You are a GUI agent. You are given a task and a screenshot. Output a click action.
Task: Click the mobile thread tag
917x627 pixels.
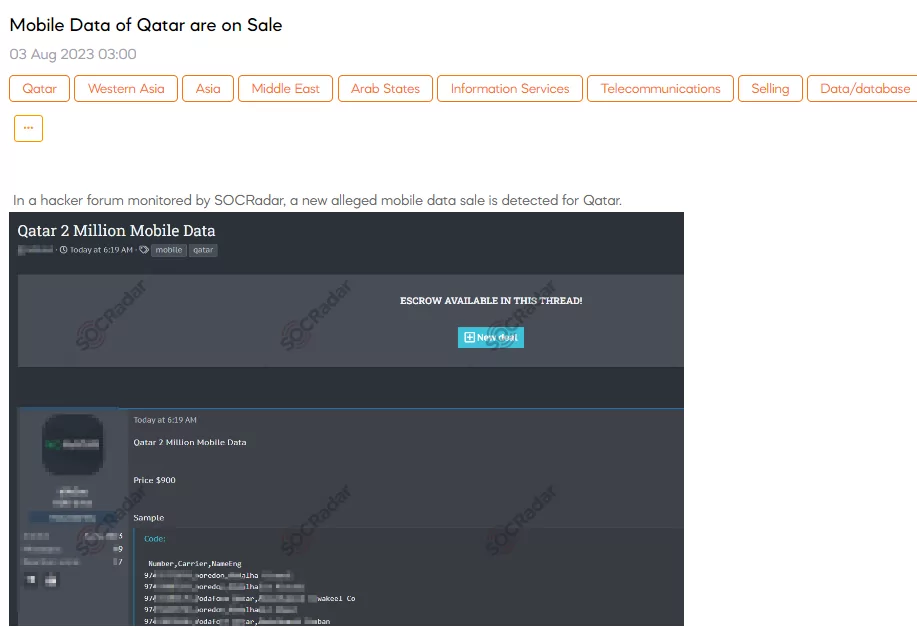coord(169,250)
